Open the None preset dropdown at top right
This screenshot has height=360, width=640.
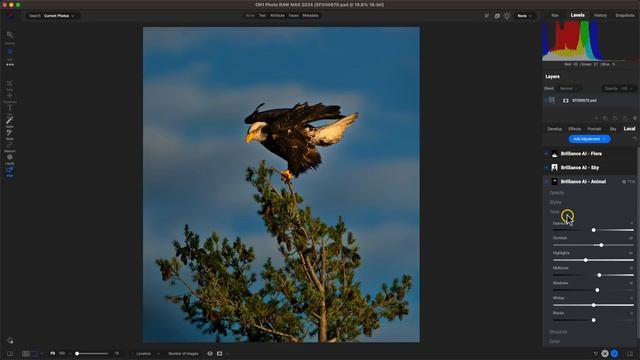coord(524,16)
